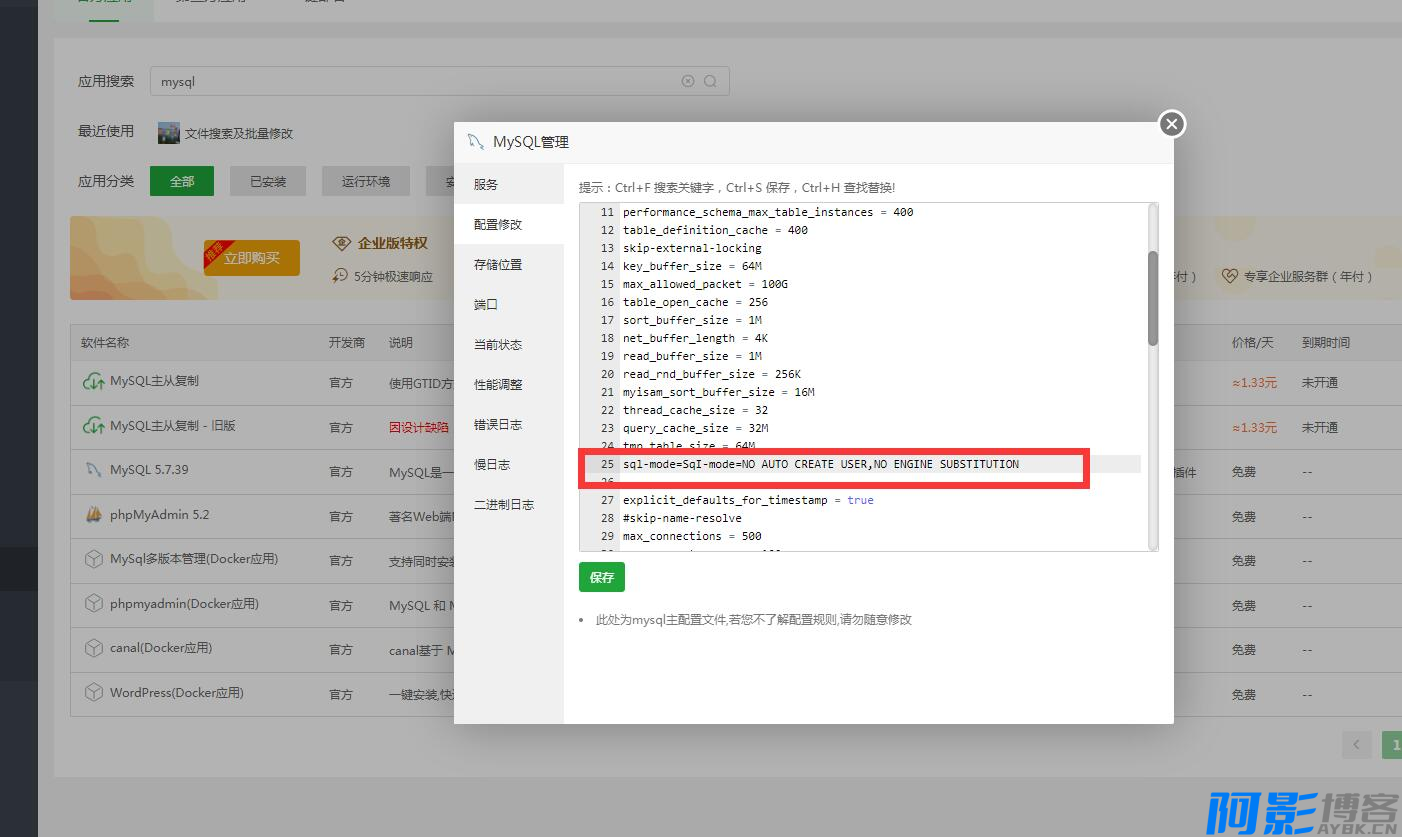1402x837 pixels.
Task: Click the thread_cache_size = 32 line
Action: [x=695, y=410]
